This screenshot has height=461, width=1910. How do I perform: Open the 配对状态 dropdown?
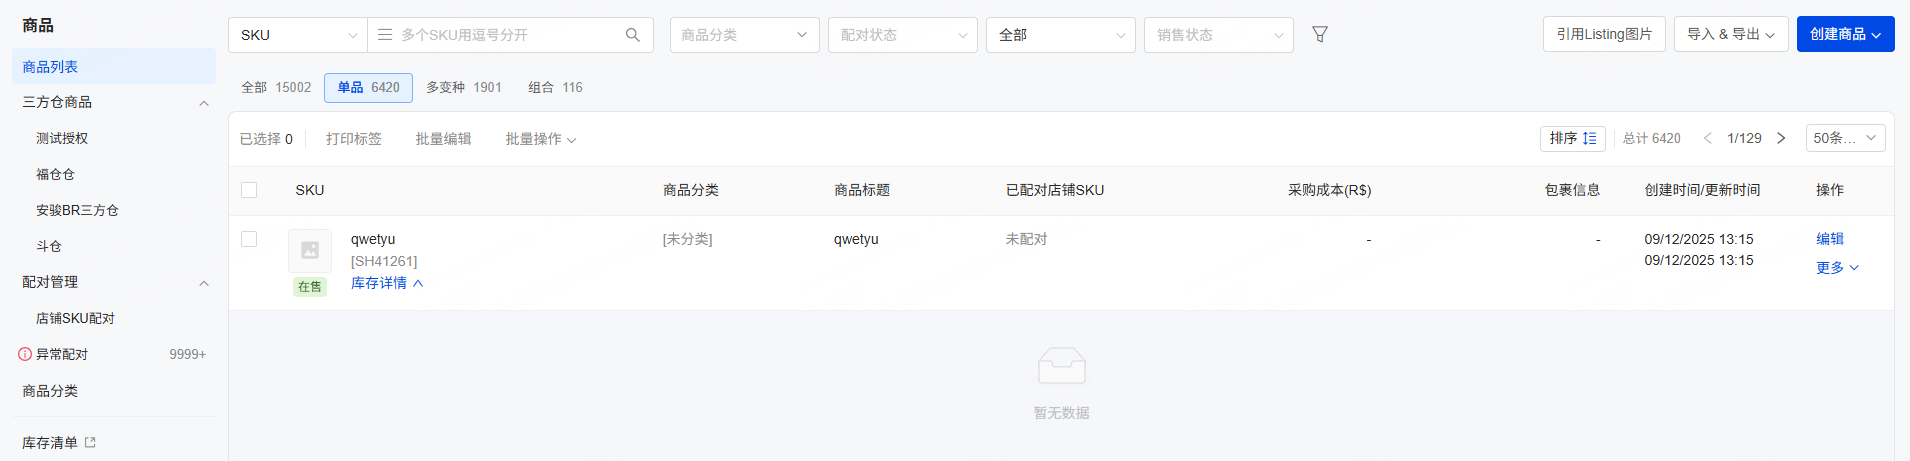902,35
